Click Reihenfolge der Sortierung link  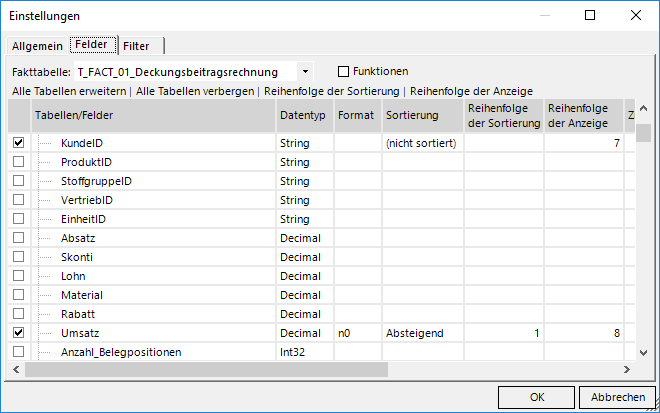point(330,91)
